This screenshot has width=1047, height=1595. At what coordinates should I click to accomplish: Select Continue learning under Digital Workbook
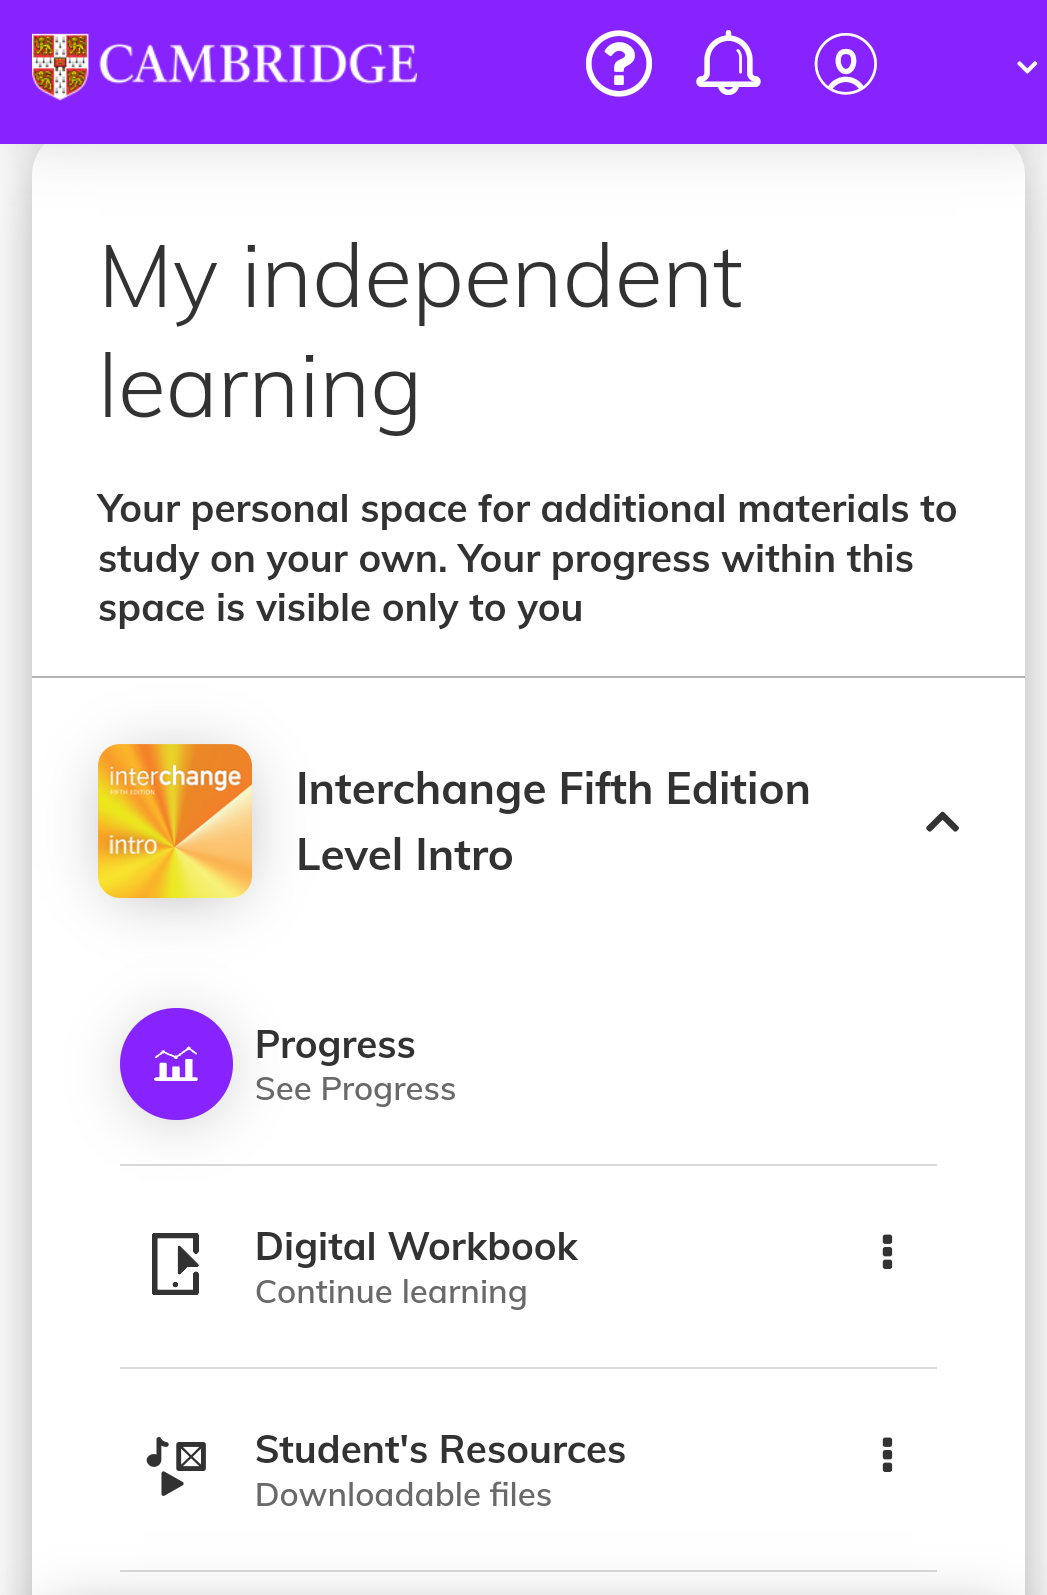point(391,1292)
